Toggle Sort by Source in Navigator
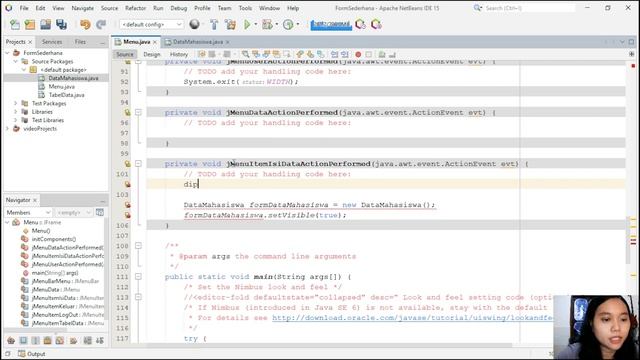This screenshot has height=360, width=640. [x=100, y=340]
